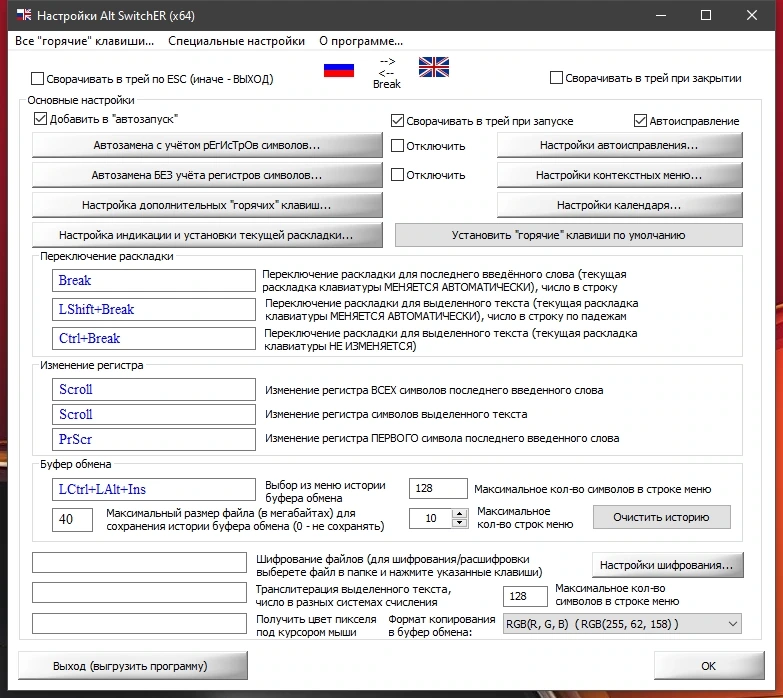Open 'Автозамена БЕЗ учёта регистров символов...'
This screenshot has height=698, width=783.
[x=207, y=175]
